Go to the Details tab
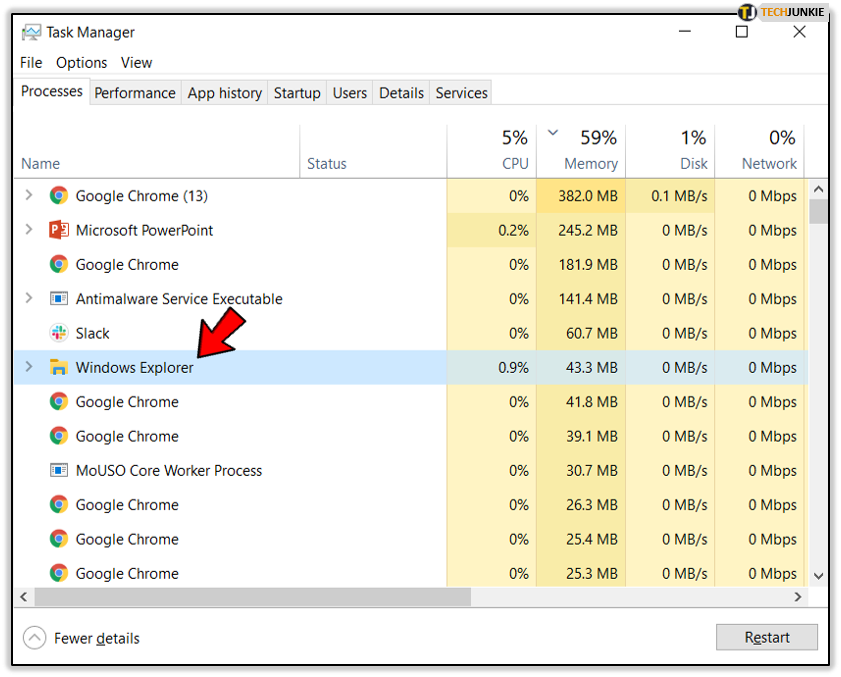 [x=401, y=93]
